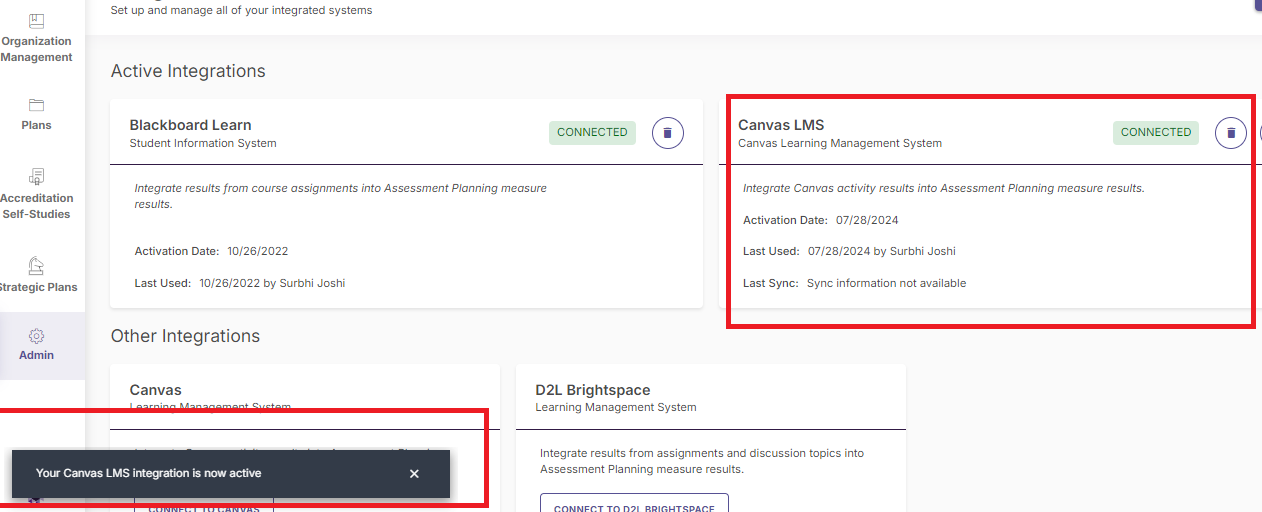Click the Blackboard Learn integration description
The height and width of the screenshot is (512, 1262).
click(x=341, y=196)
